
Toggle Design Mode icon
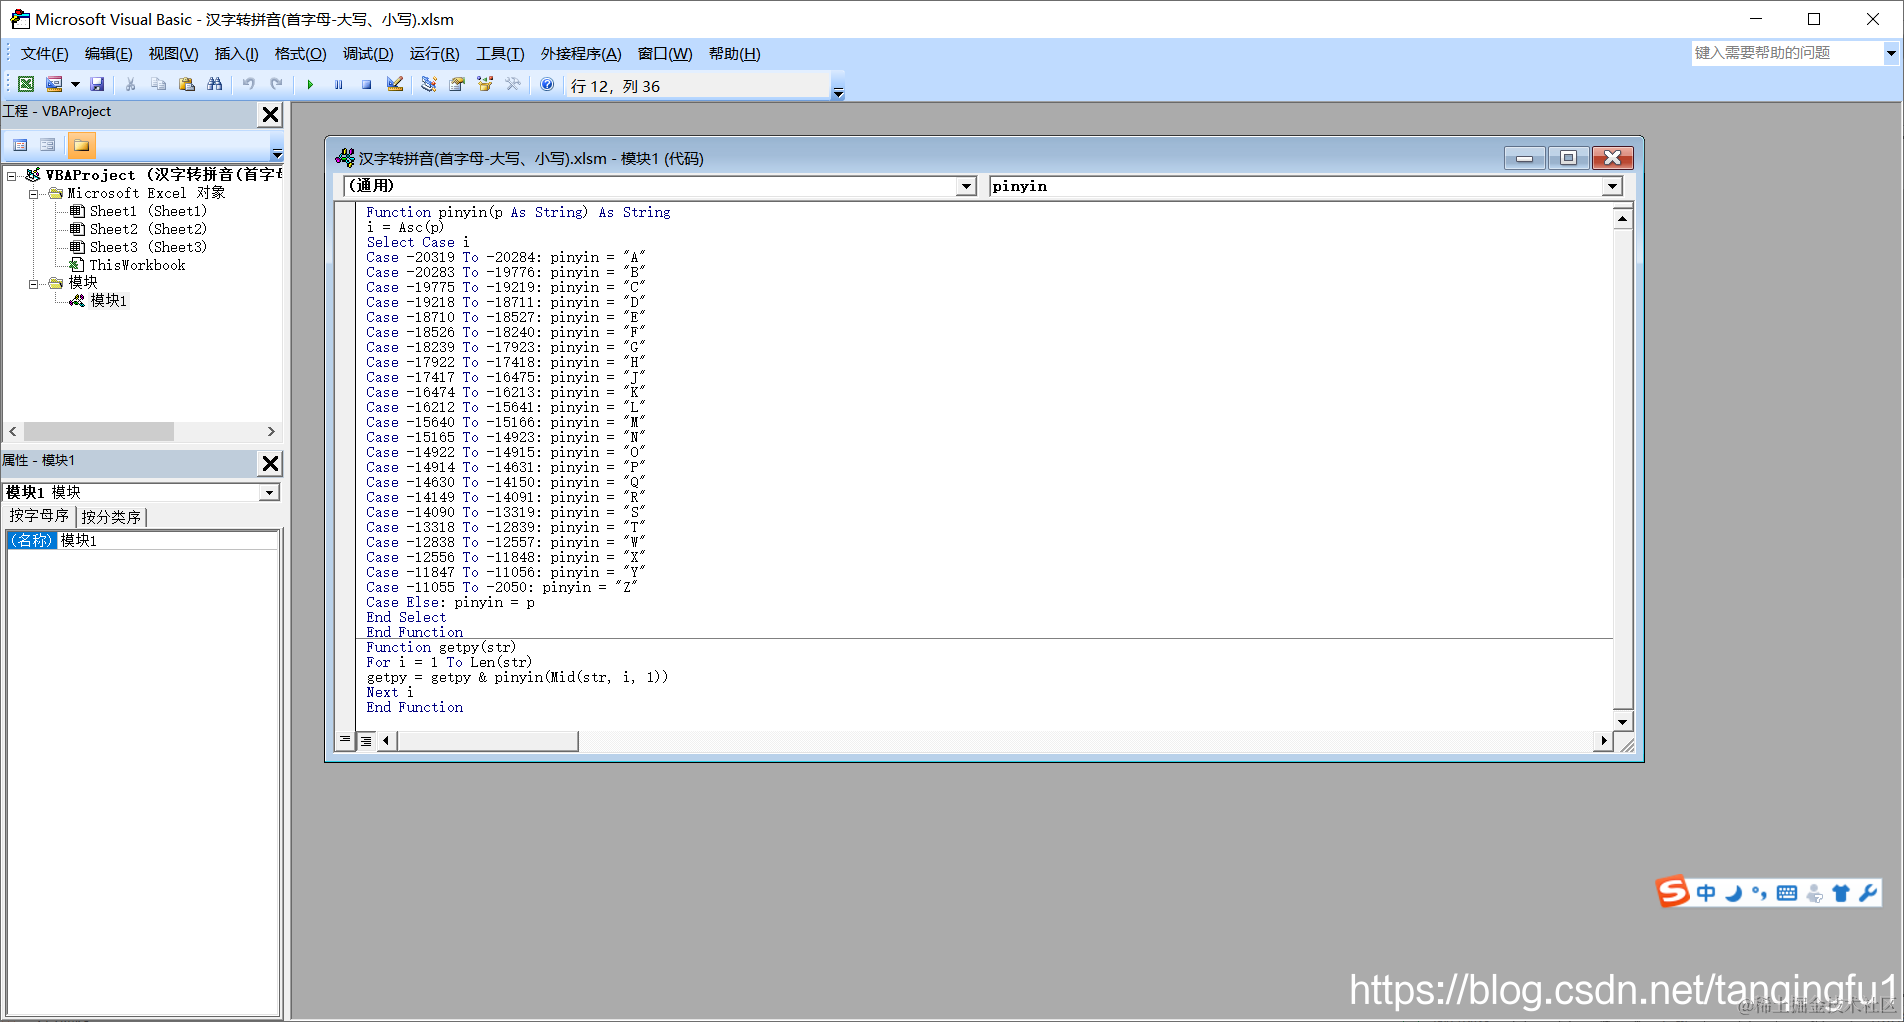[395, 85]
